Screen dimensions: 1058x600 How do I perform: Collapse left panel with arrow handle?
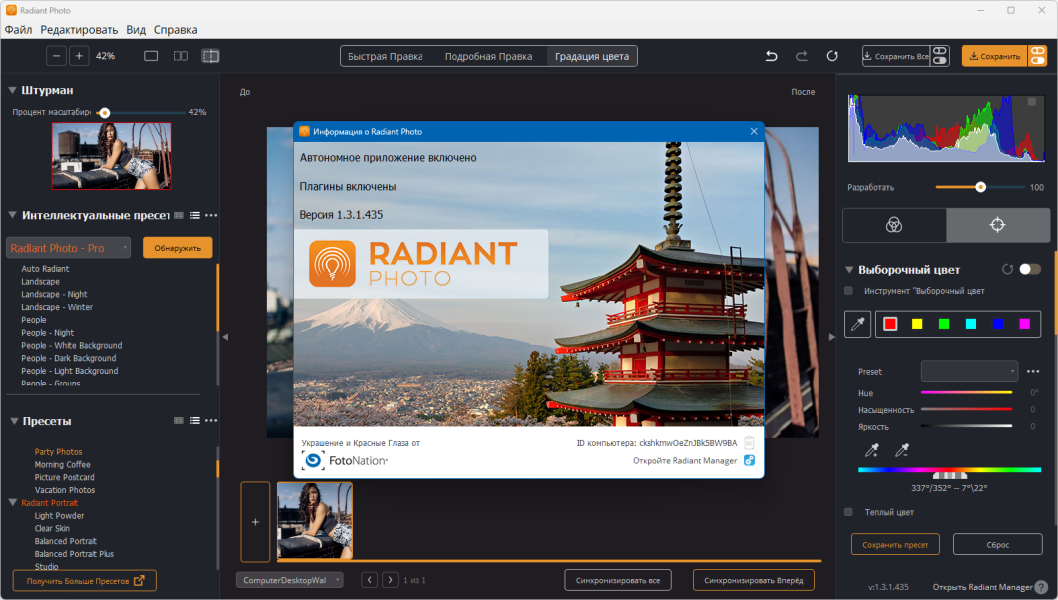click(x=225, y=336)
